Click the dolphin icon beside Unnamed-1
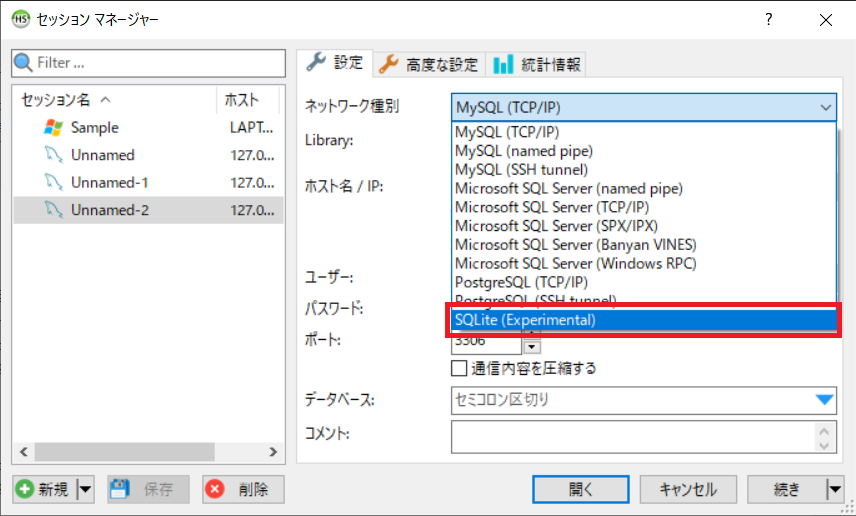 pos(54,182)
